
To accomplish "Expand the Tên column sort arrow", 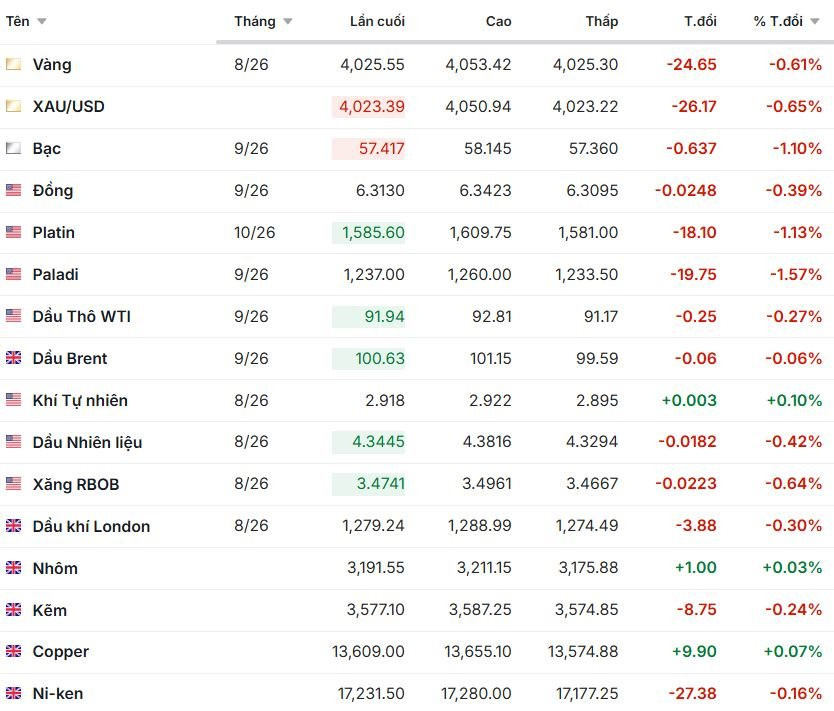I will point(41,21).
